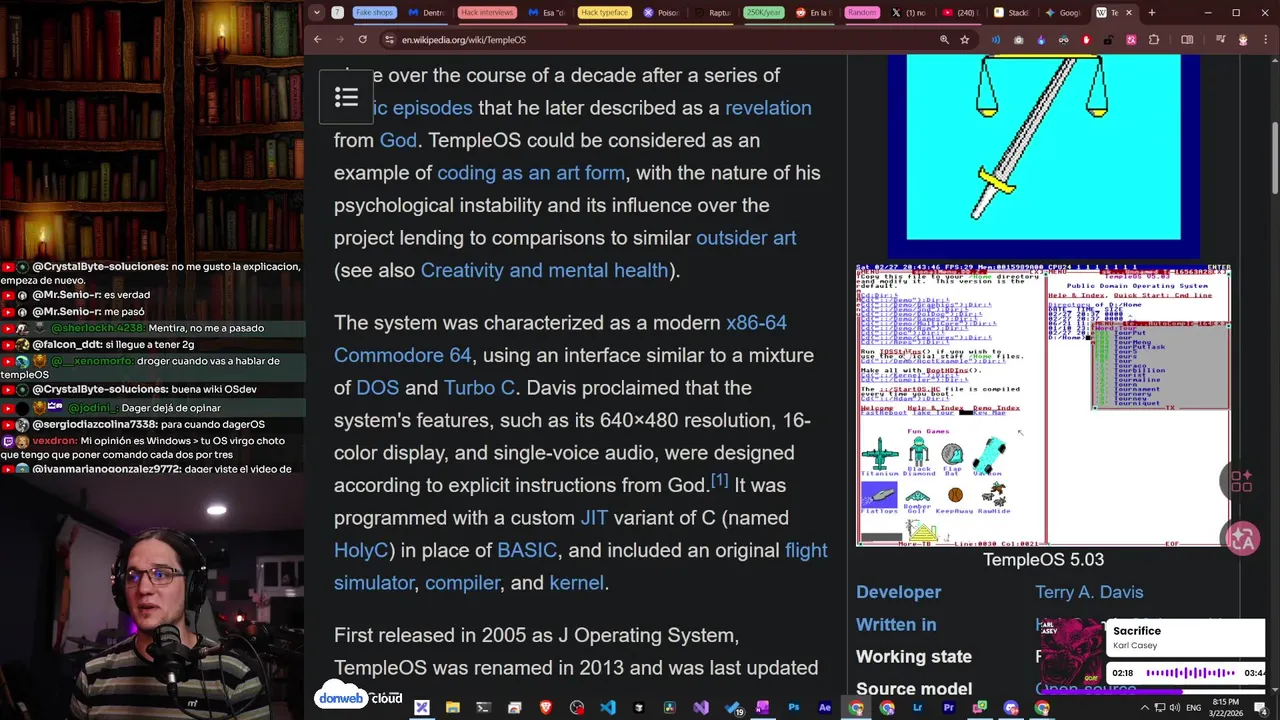This screenshot has width=1280, height=720.
Task: Open 'Creativity and mental health' link
Action: (544, 270)
